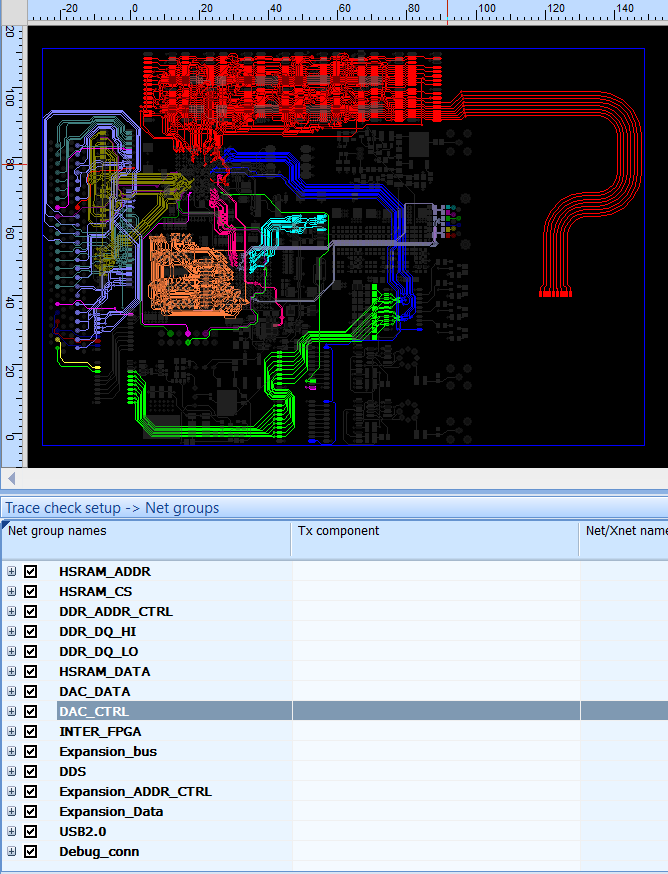Expand the Expansion_Data tree node
Viewport: 668px width, 874px height.
tap(12, 812)
